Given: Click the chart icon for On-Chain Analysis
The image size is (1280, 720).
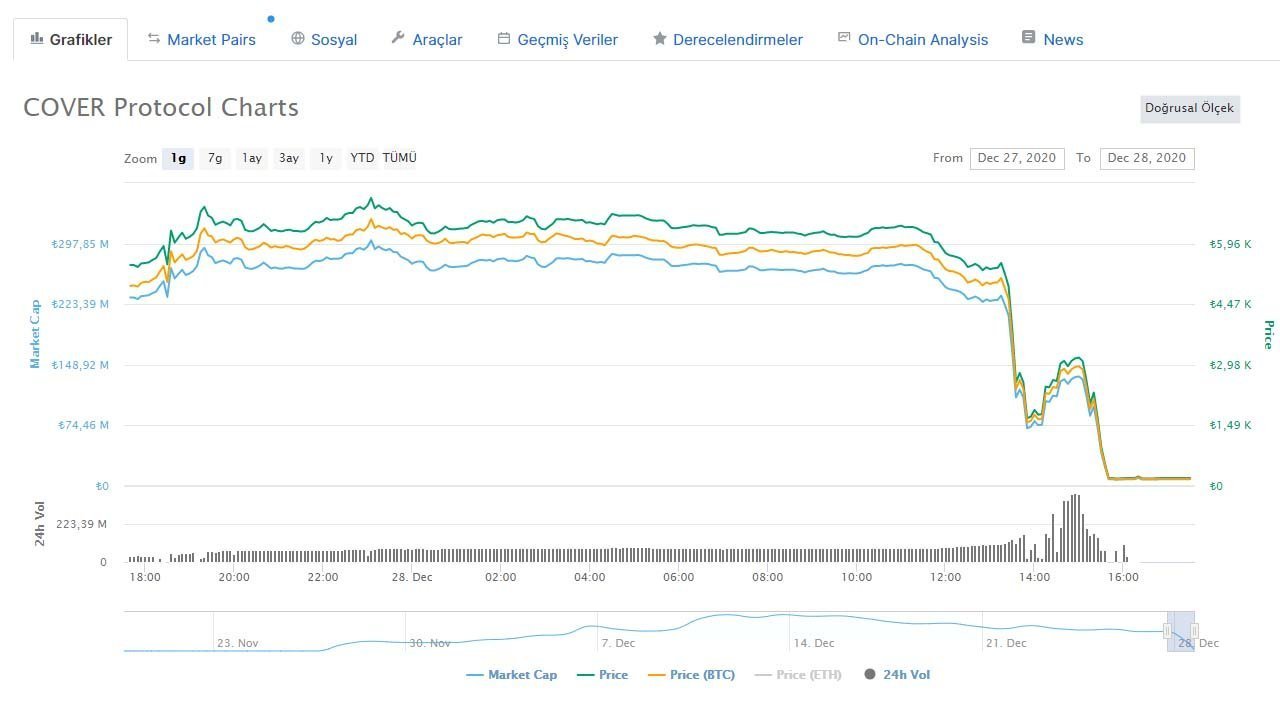Looking at the screenshot, I should pyautogui.click(x=844, y=38).
